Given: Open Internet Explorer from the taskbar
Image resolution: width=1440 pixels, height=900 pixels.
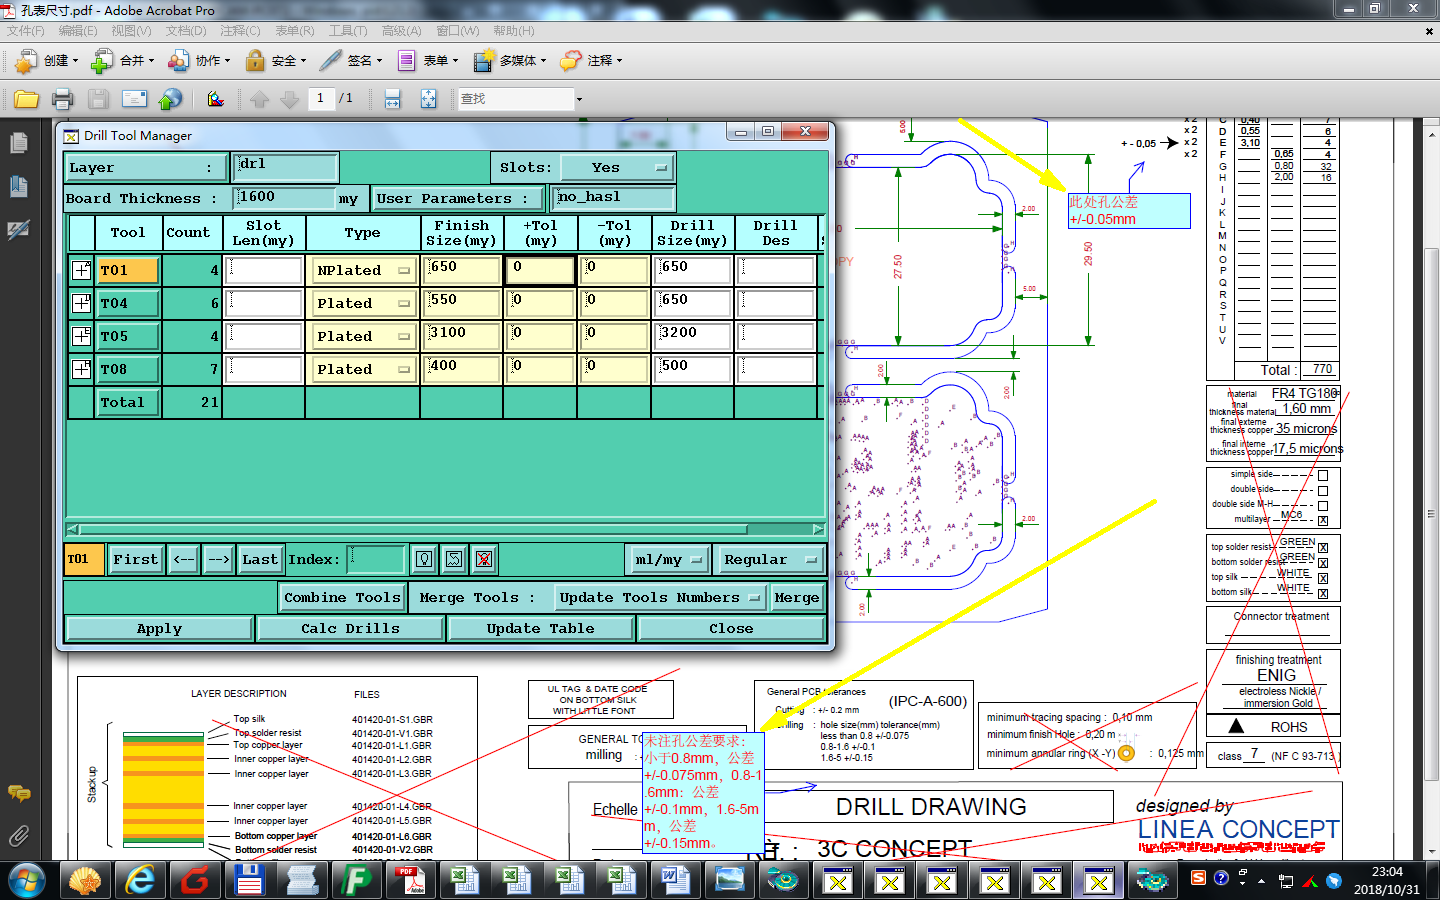Looking at the screenshot, I should pyautogui.click(x=140, y=880).
